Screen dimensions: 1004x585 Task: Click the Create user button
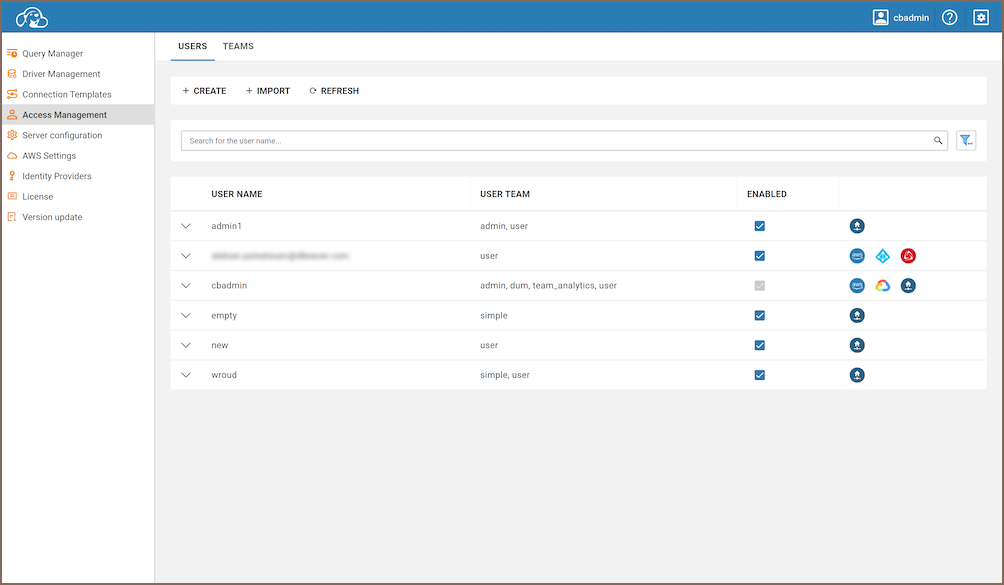click(x=204, y=91)
